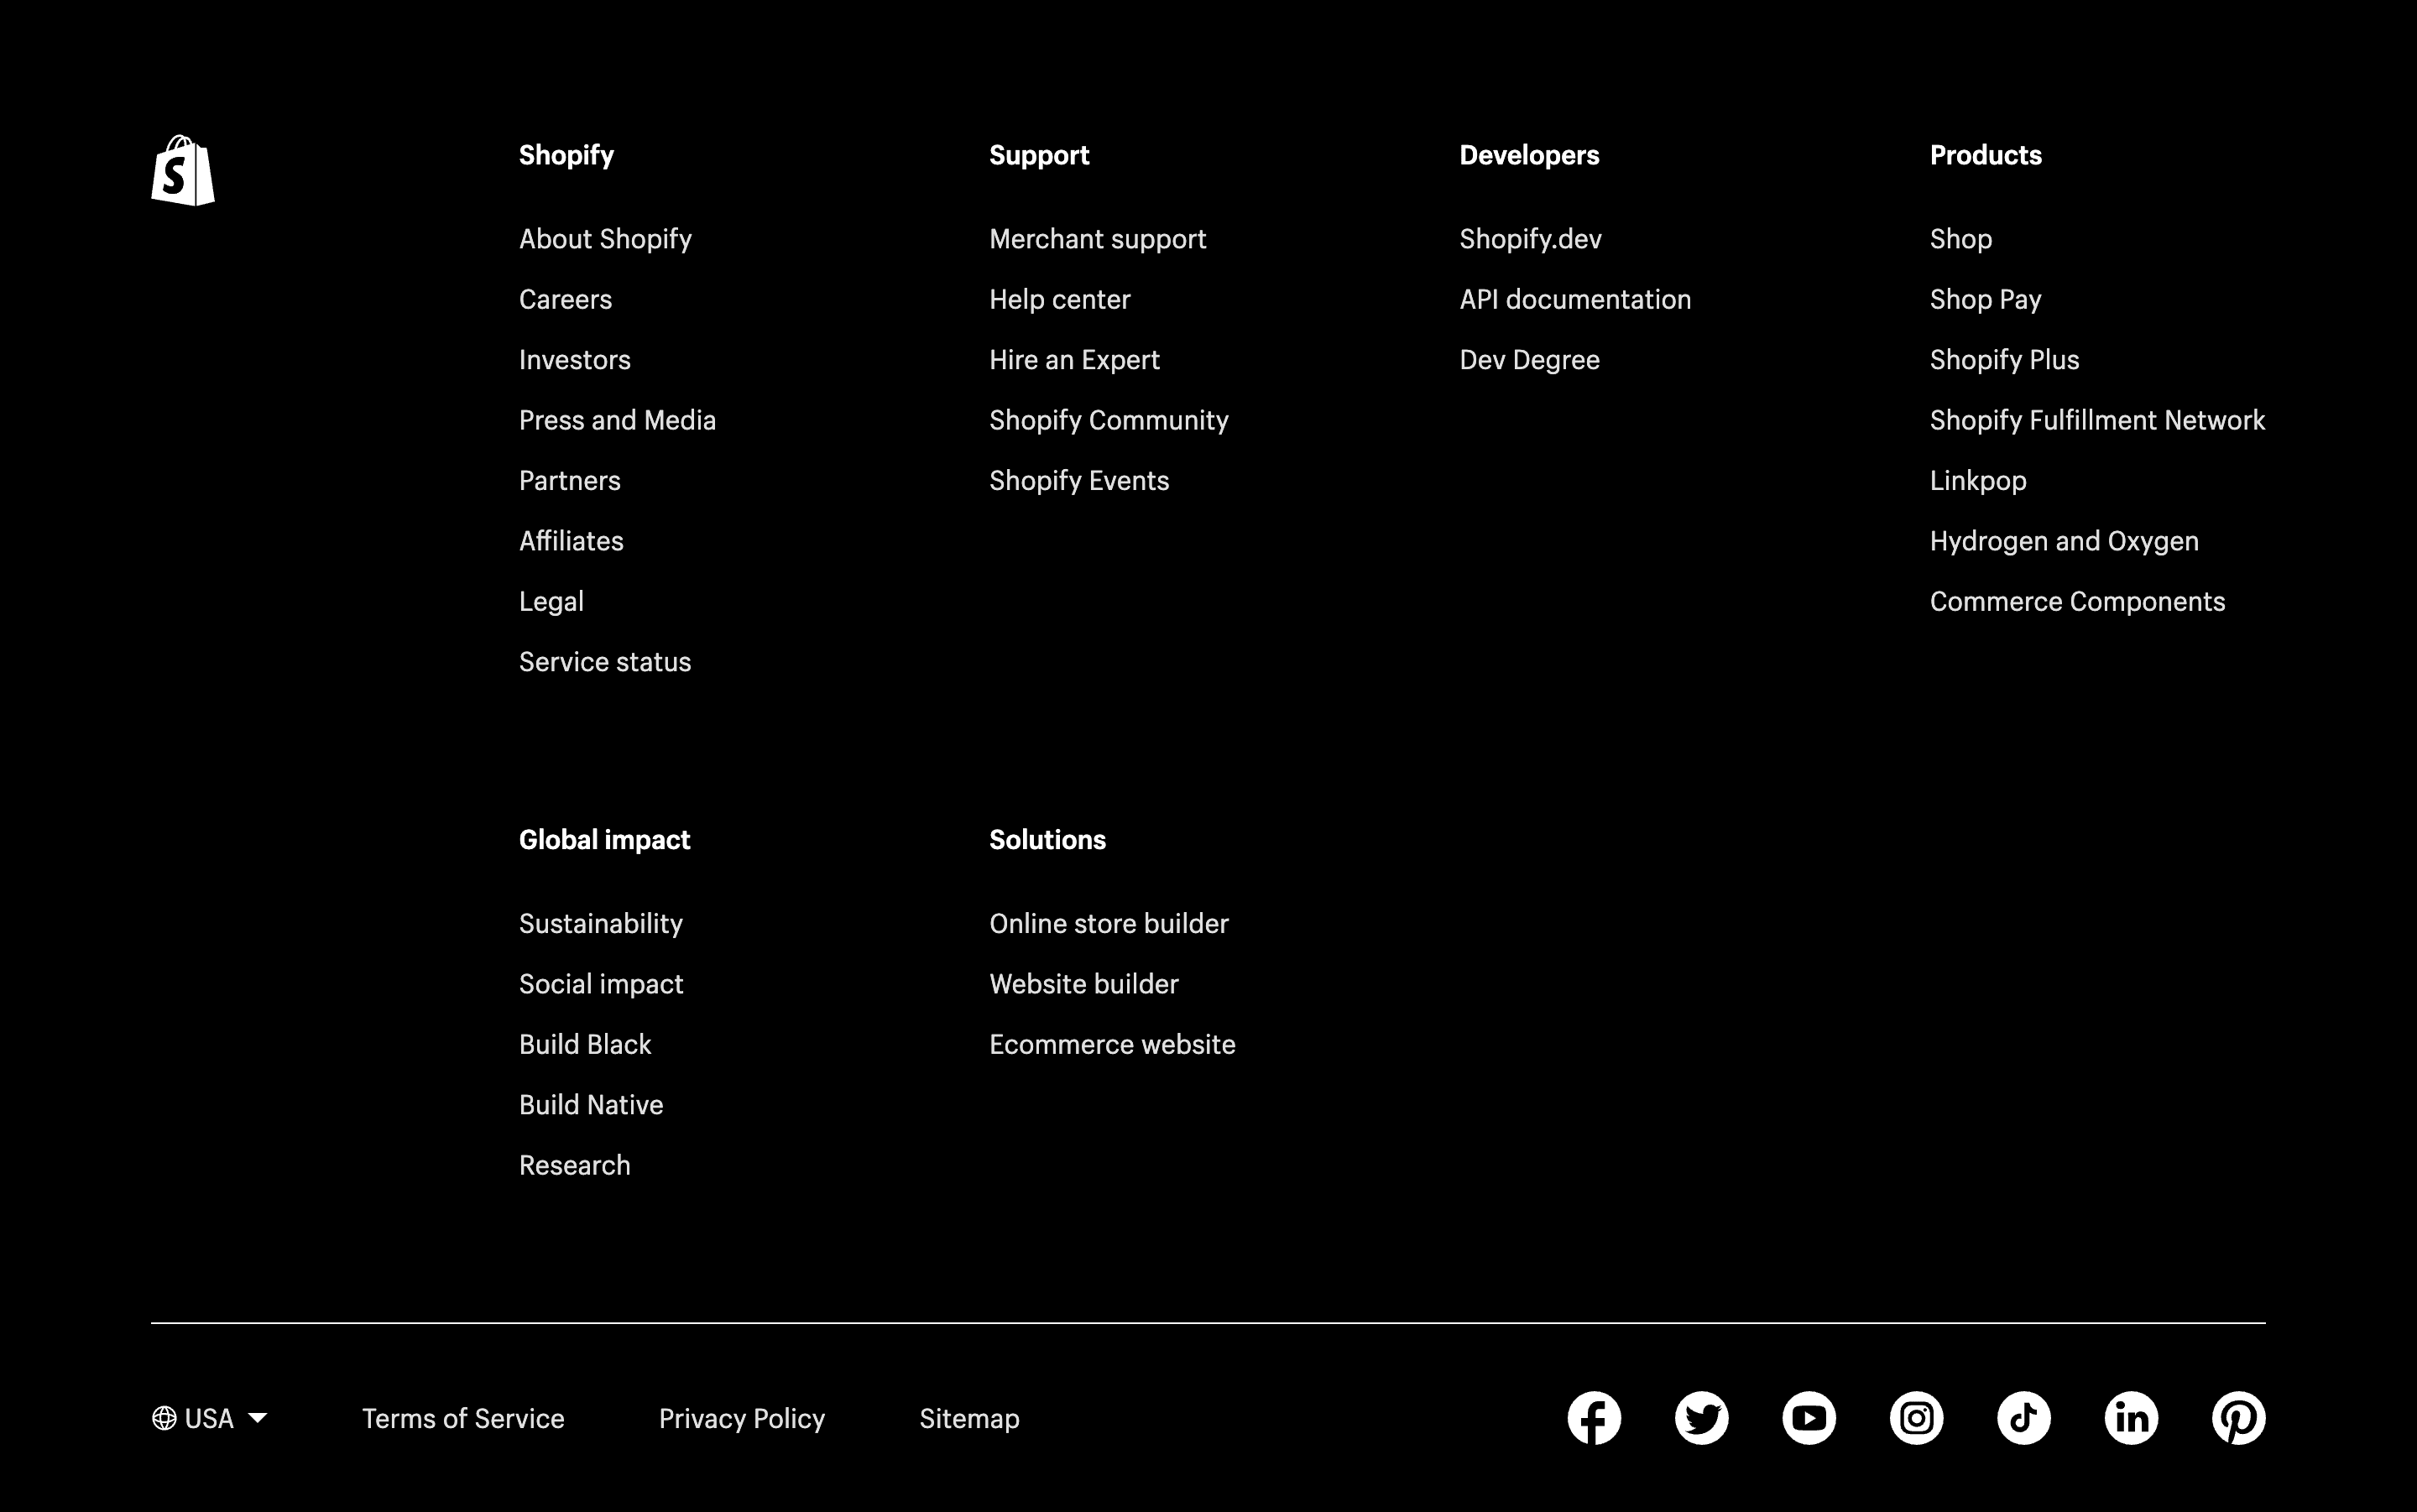Go to Shopify Fulfillment Network
2417x1512 pixels.
2097,420
